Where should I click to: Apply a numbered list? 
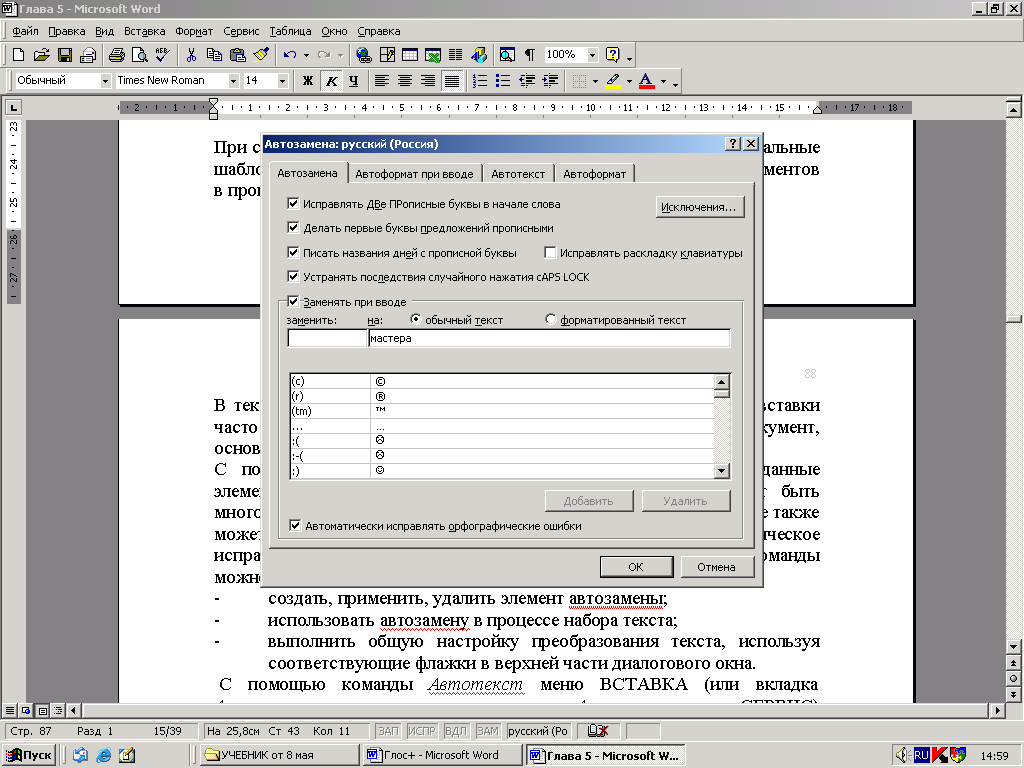pos(480,81)
